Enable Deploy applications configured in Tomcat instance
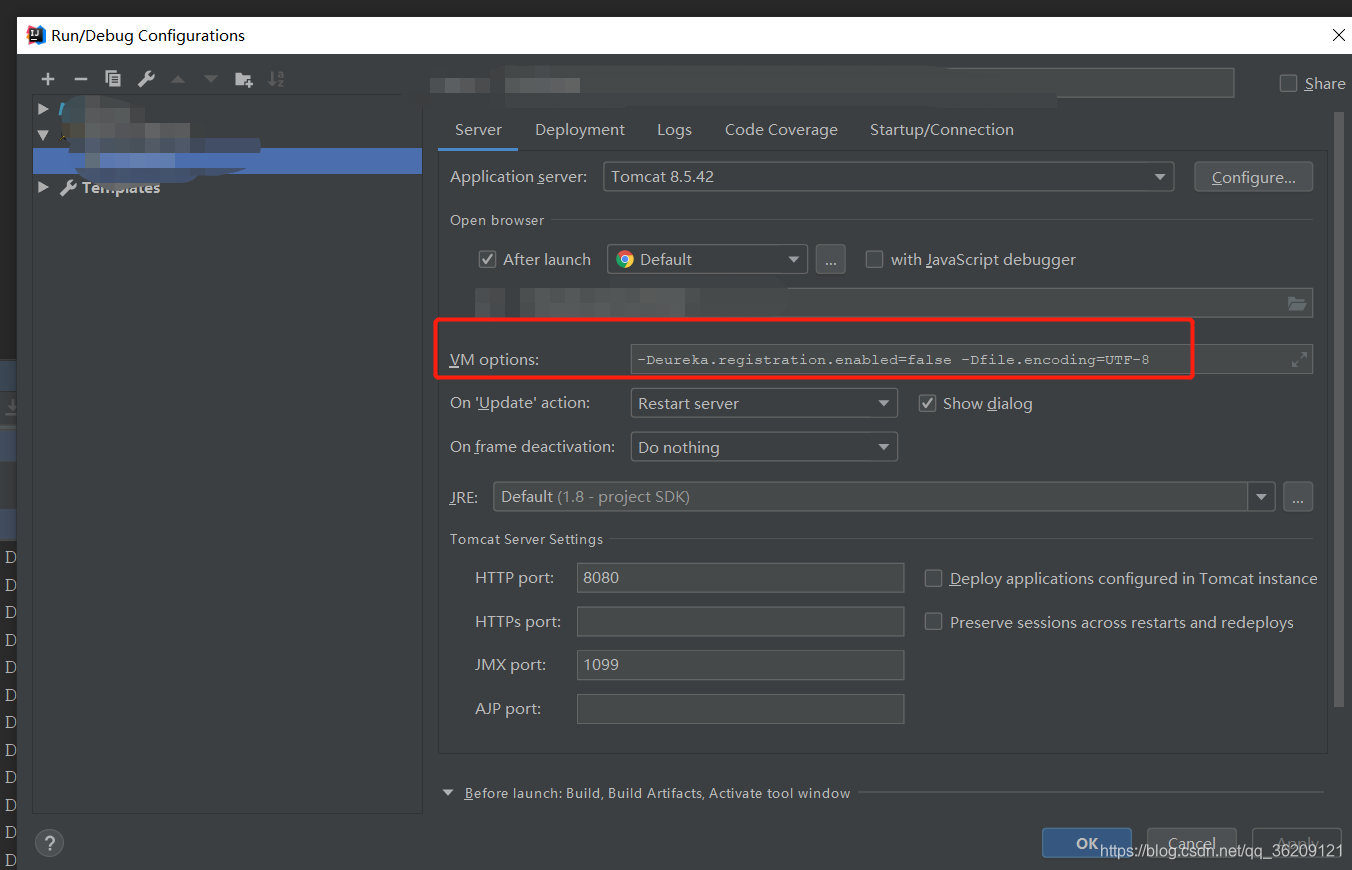This screenshot has height=870, width=1352. pyautogui.click(x=934, y=578)
